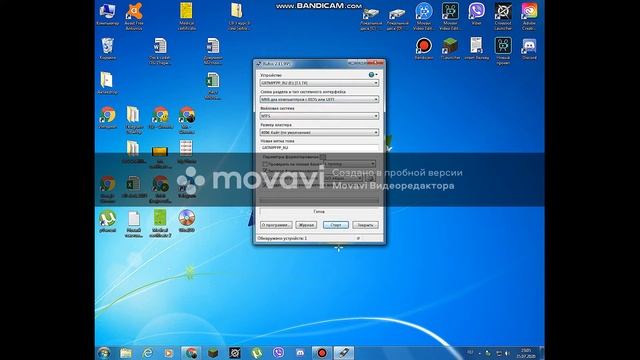
Task: Open Discord from taskbar
Action: [x=300, y=353]
